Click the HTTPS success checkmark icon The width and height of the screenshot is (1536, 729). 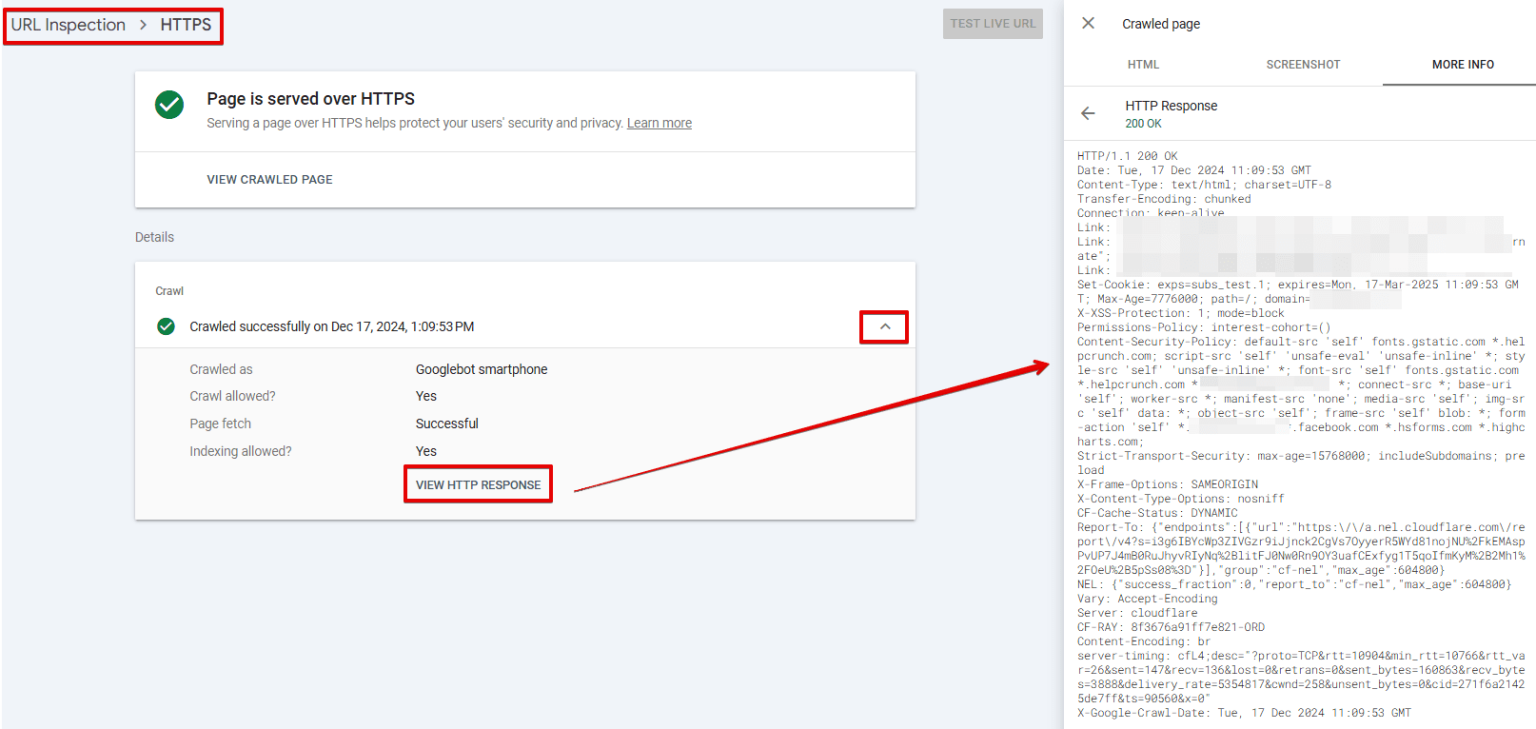point(169,104)
